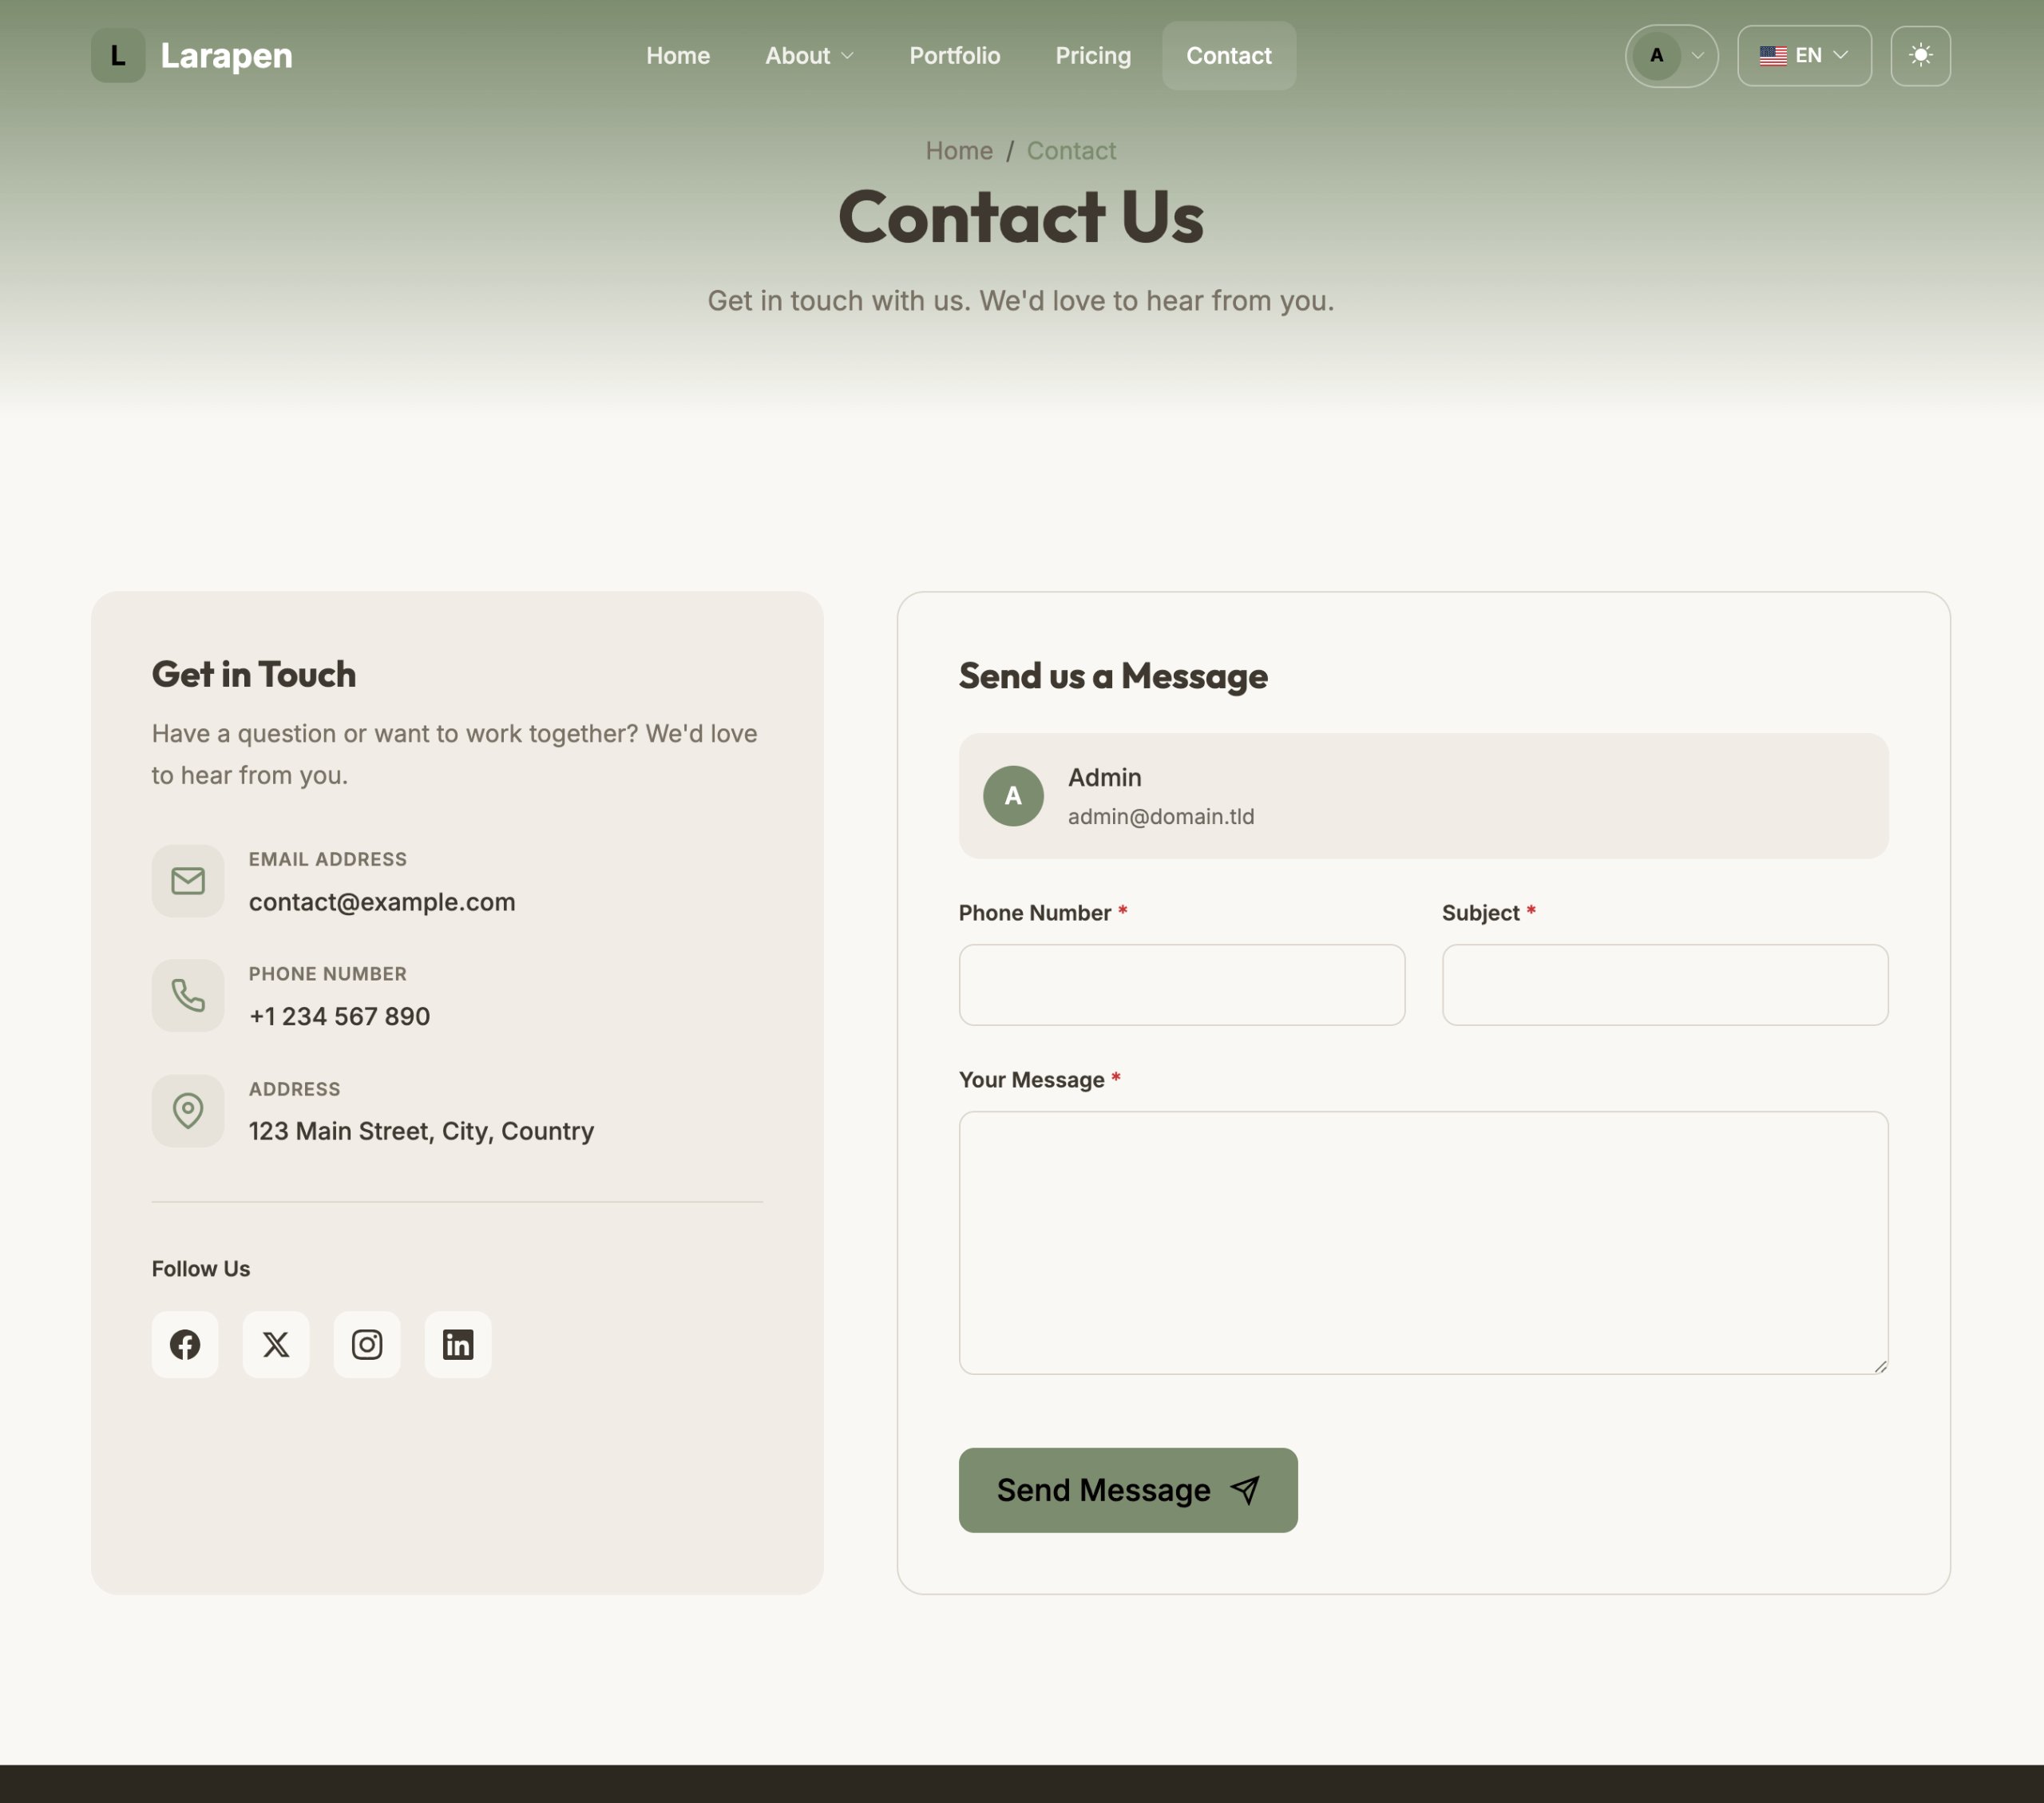Click the envelope email icon
The height and width of the screenshot is (1803, 2044).
[188, 881]
